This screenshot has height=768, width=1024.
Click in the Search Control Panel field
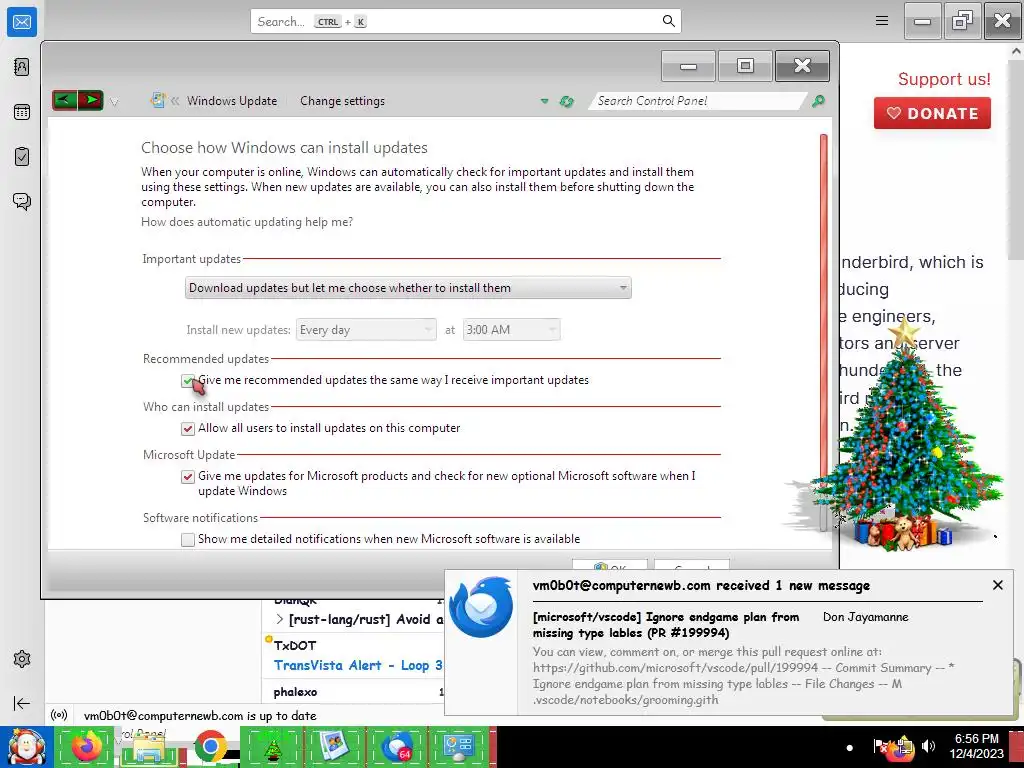point(696,101)
